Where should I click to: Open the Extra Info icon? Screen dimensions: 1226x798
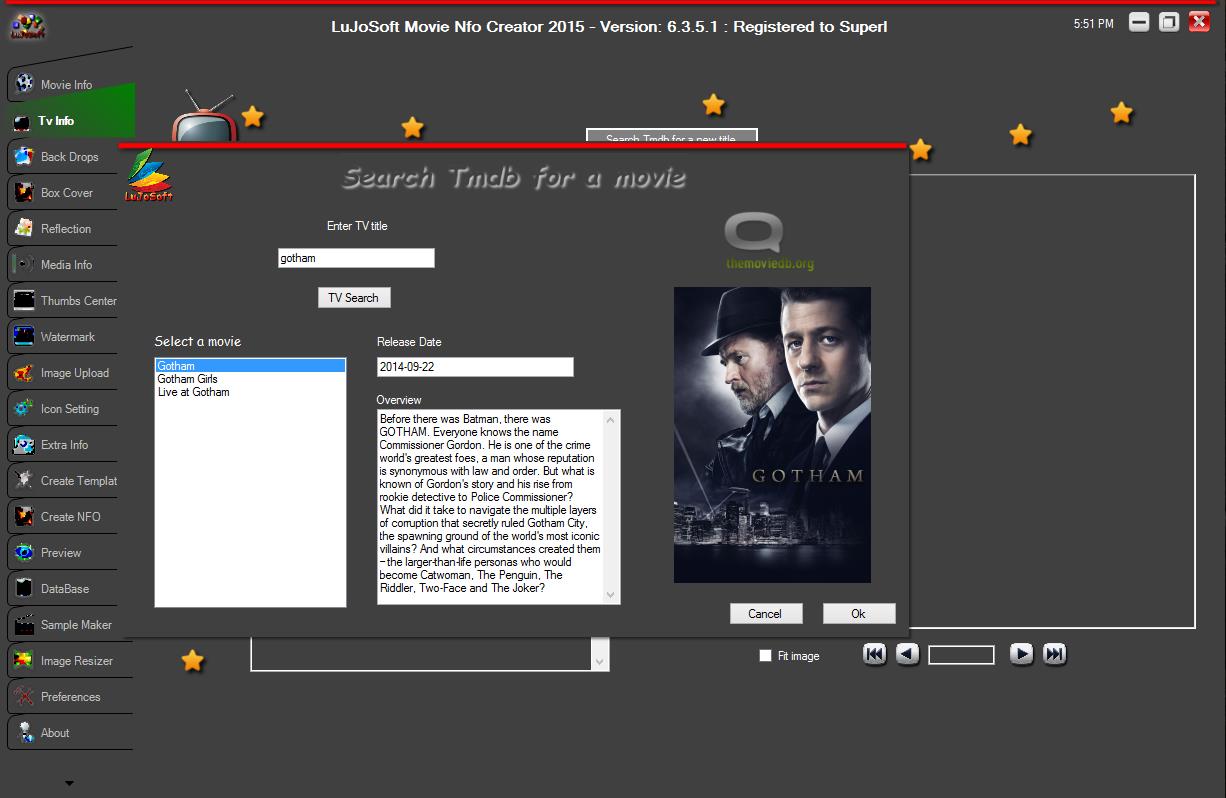[x=24, y=444]
